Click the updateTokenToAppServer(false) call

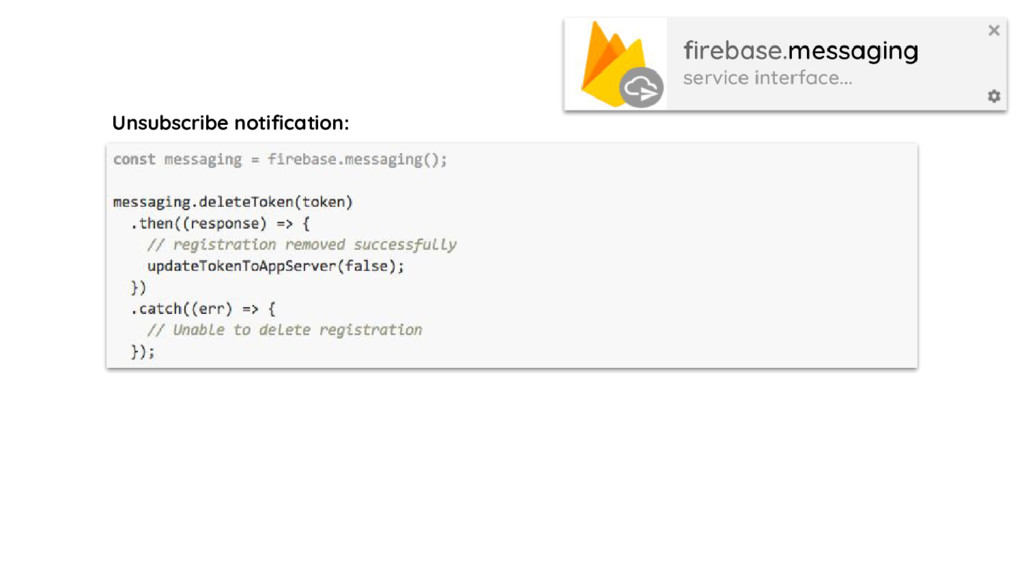click(275, 266)
